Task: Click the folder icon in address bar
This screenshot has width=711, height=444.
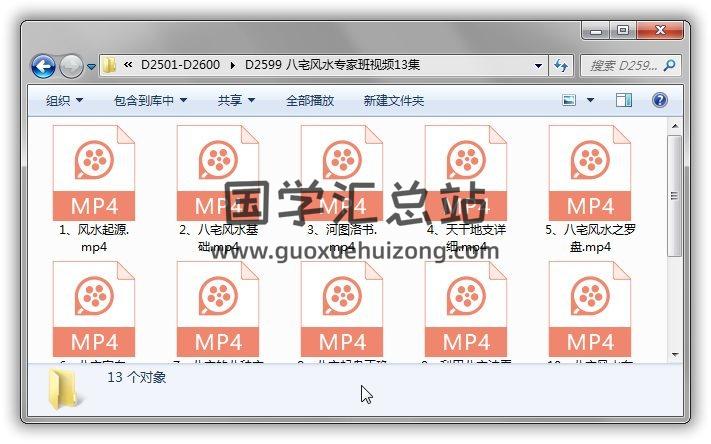Action: tap(109, 65)
